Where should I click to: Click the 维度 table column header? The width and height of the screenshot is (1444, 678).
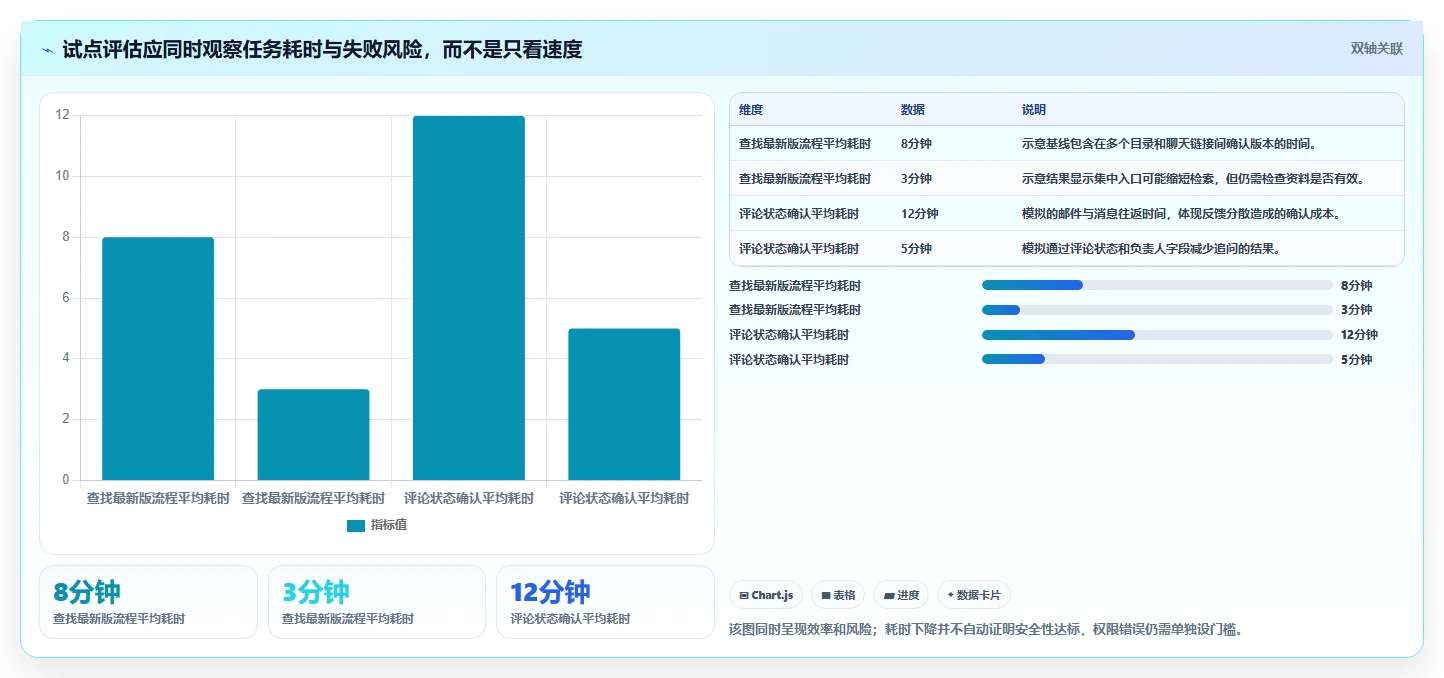pos(751,110)
